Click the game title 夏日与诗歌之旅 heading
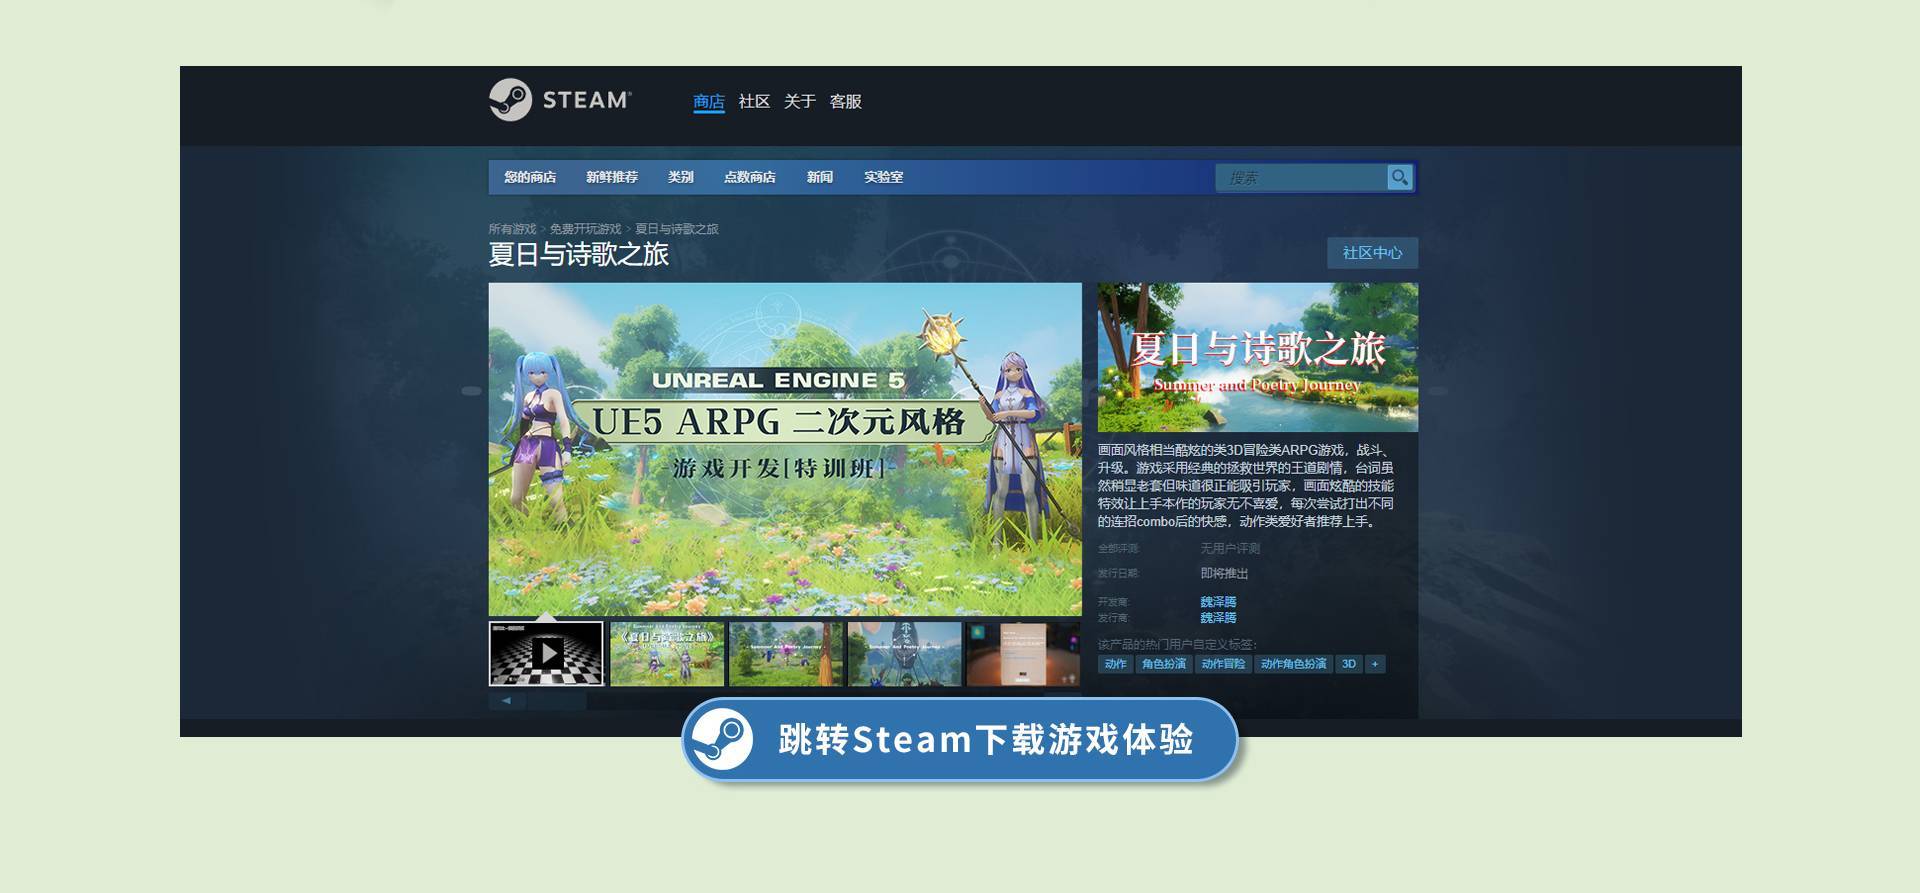1920x893 pixels. (x=579, y=255)
